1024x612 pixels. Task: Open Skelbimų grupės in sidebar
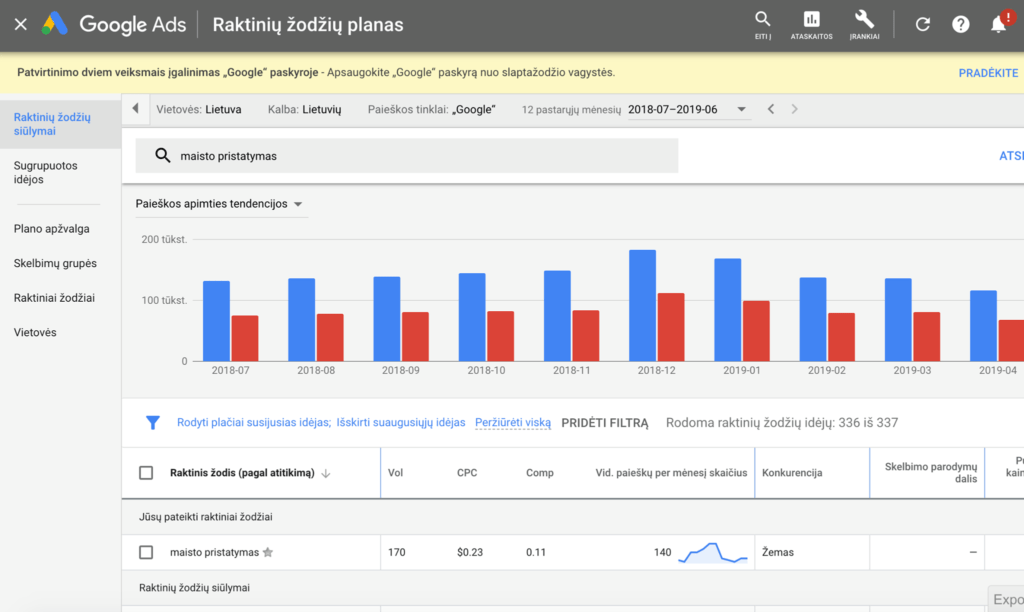[55, 263]
